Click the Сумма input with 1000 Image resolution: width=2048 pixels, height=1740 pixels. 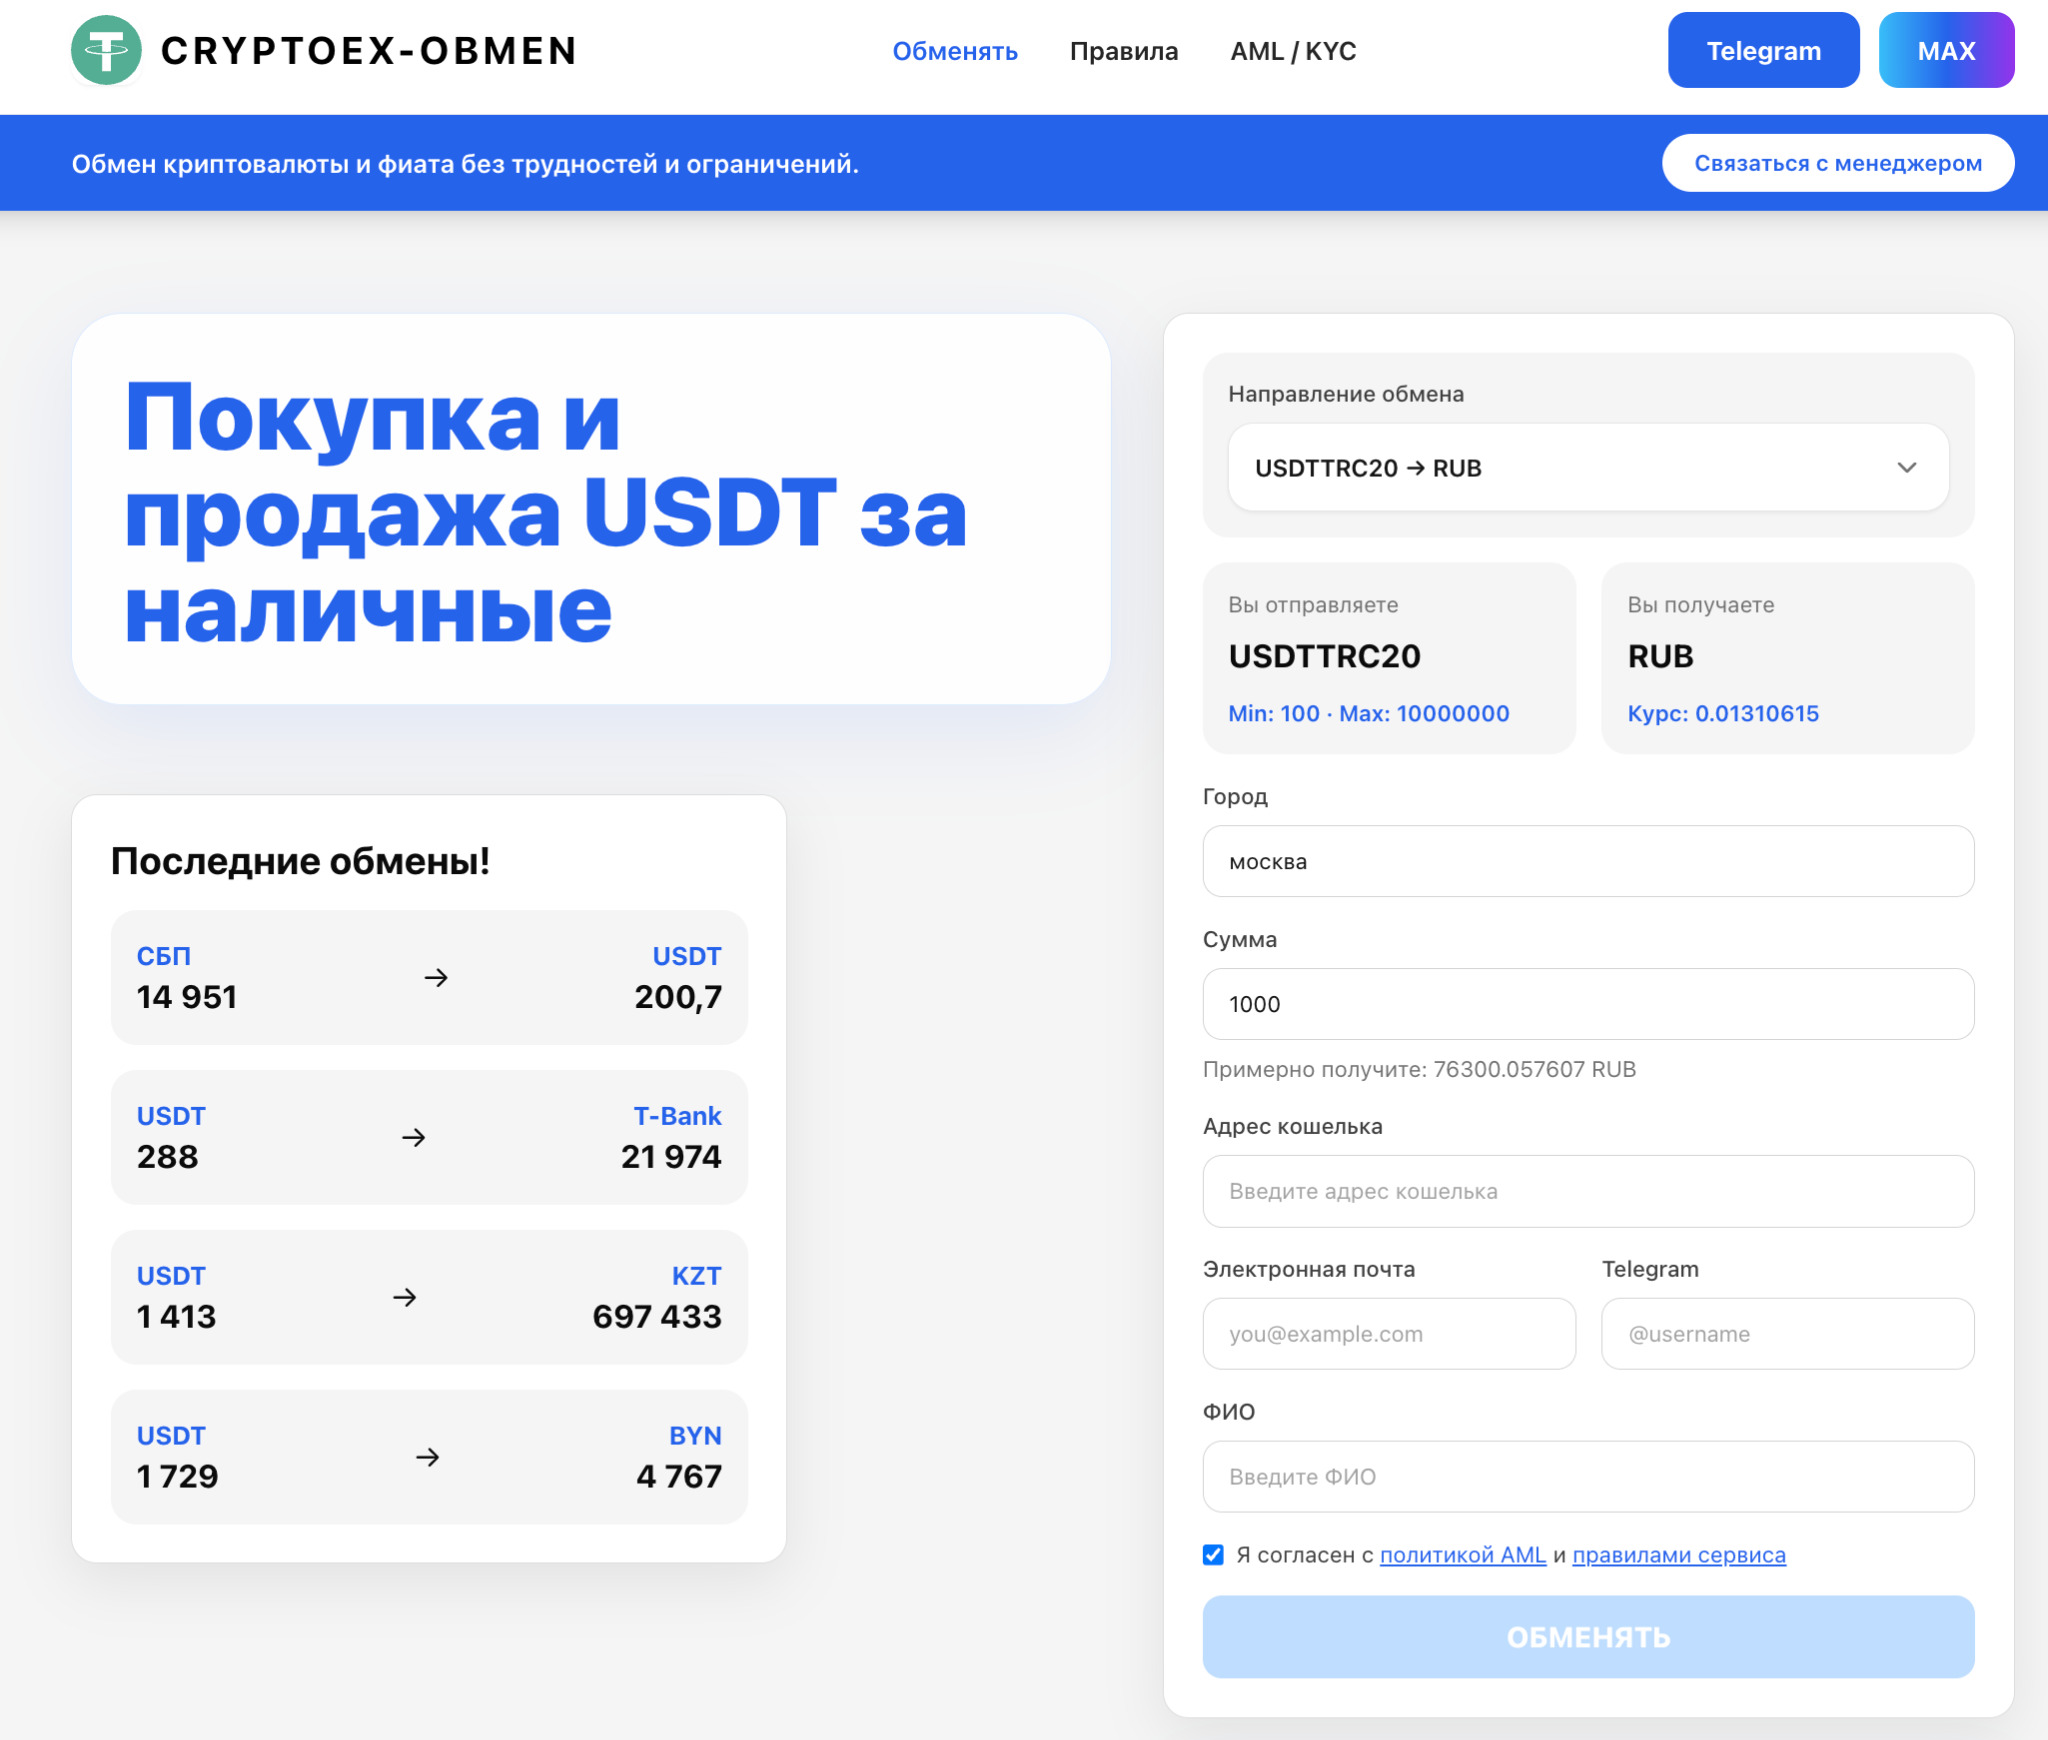coord(1588,1004)
